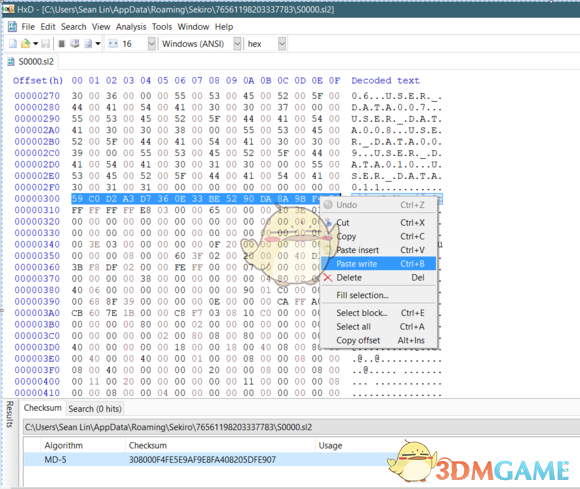Viewport: 580px width, 489px height.
Task: Click the HxD document icon beside File menu
Action: 12,27
